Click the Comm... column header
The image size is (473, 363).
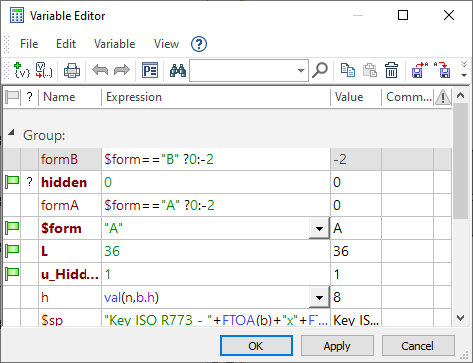coord(408,97)
